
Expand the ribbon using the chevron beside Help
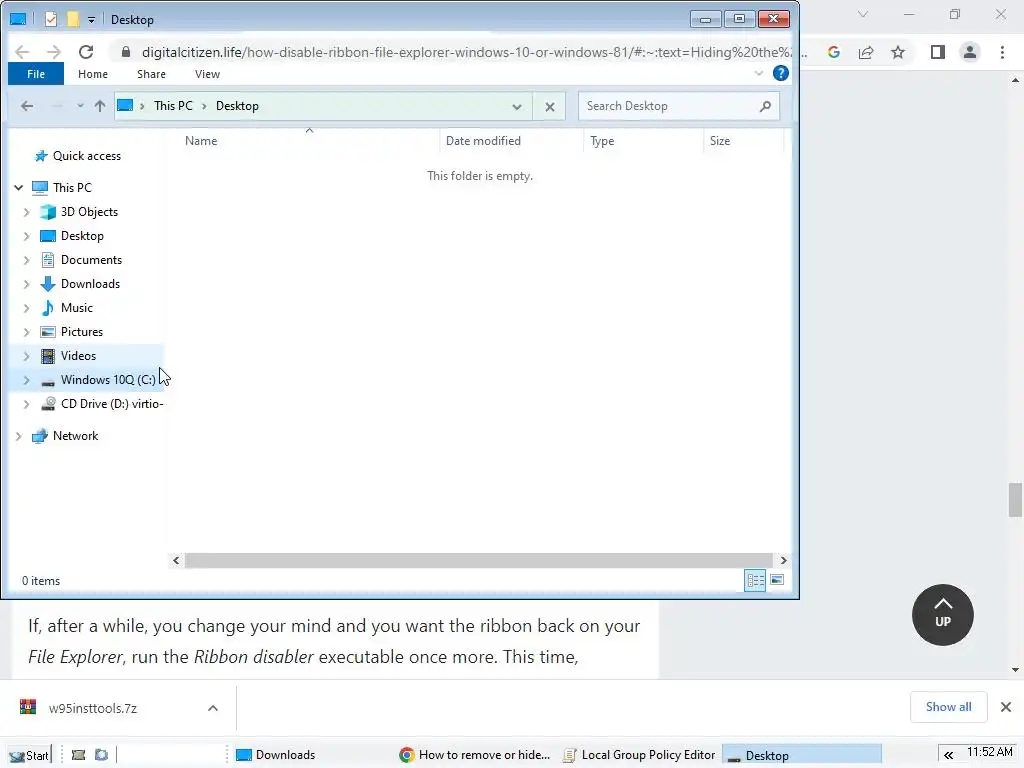pyautogui.click(x=759, y=73)
